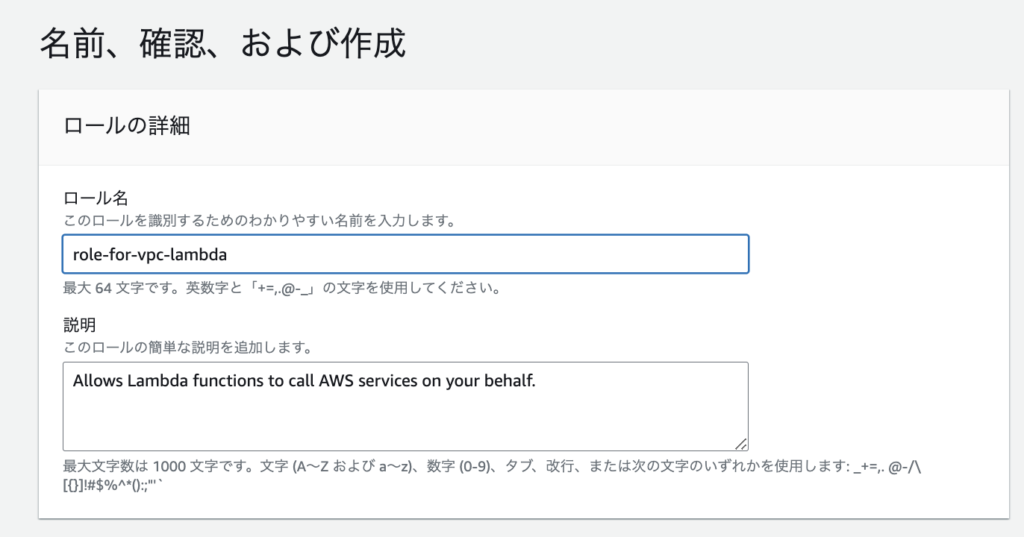
Task: Click the role name input field
Action: coord(405,254)
